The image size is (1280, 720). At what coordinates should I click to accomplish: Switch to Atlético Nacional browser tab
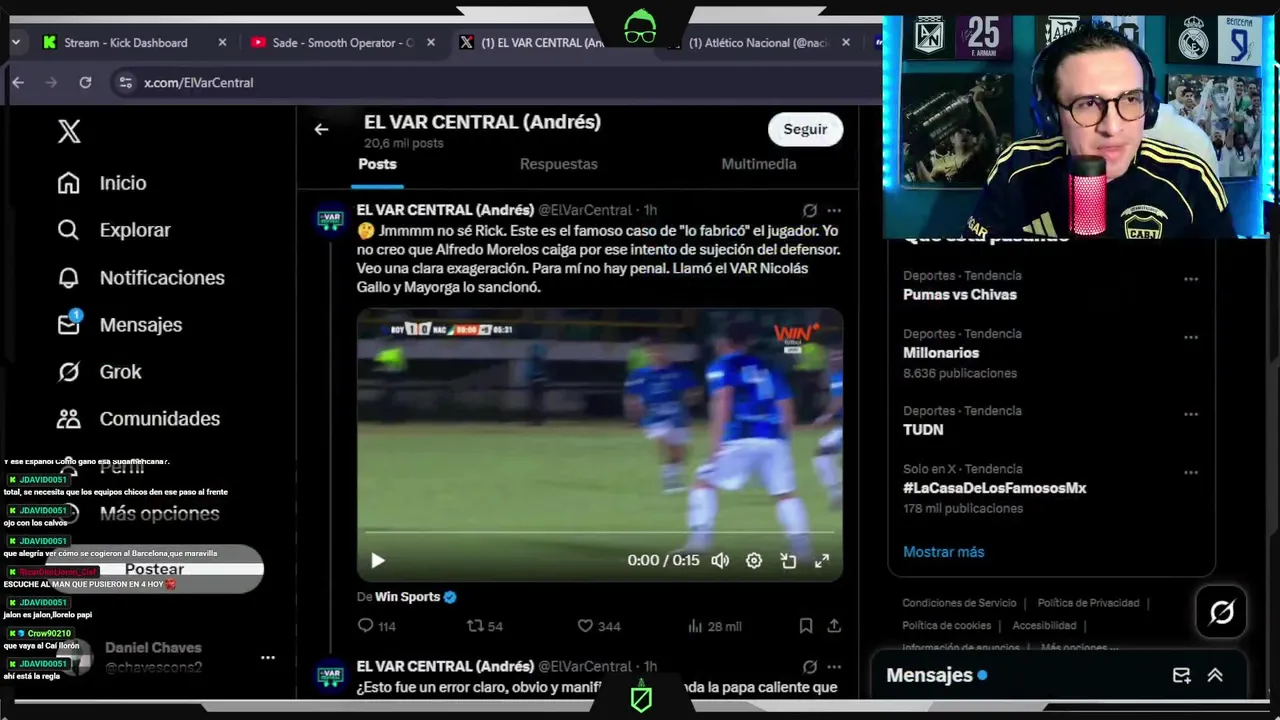tap(759, 43)
